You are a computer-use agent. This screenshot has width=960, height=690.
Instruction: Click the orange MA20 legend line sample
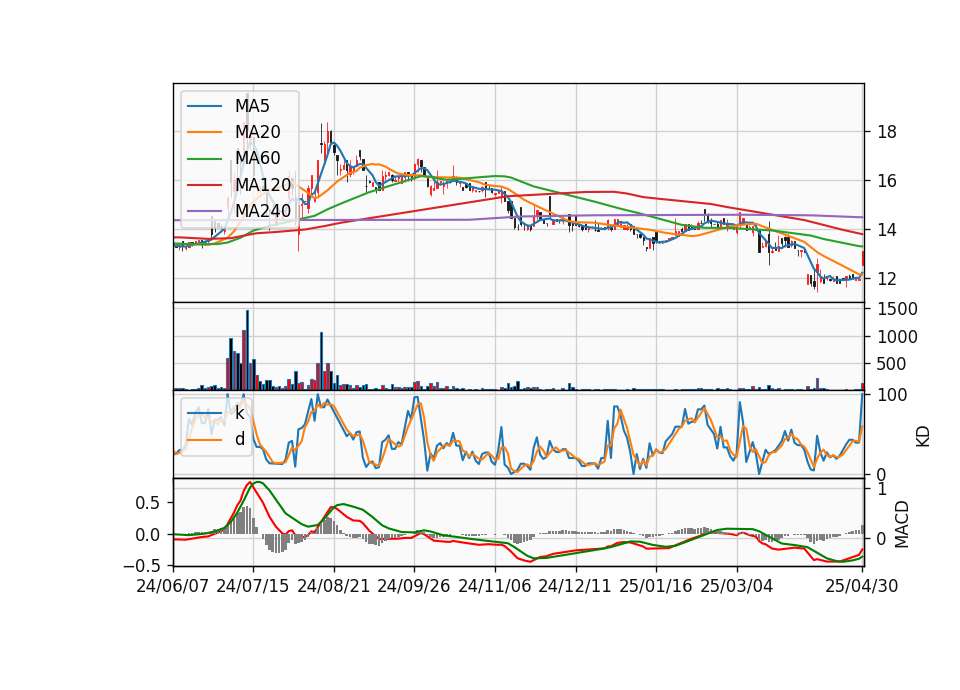pyautogui.click(x=204, y=132)
